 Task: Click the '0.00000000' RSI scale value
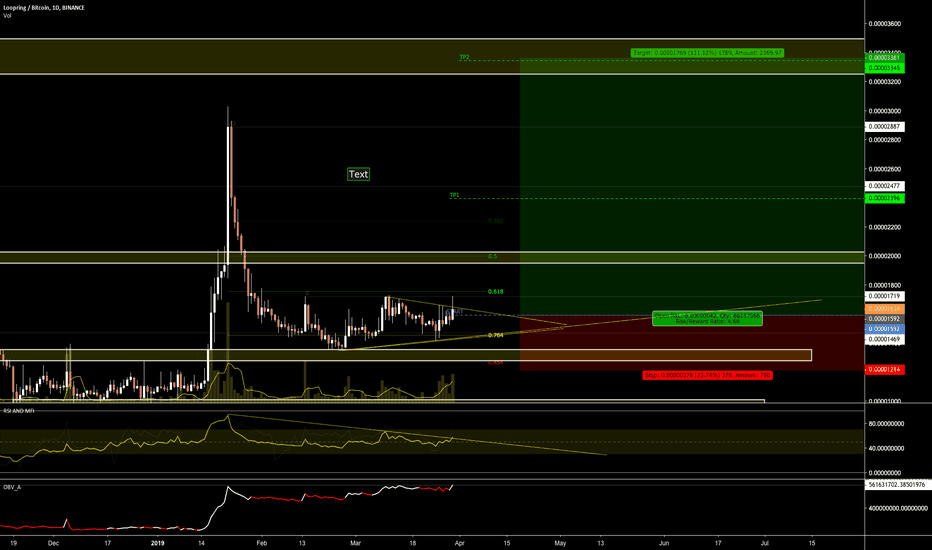click(x=886, y=473)
